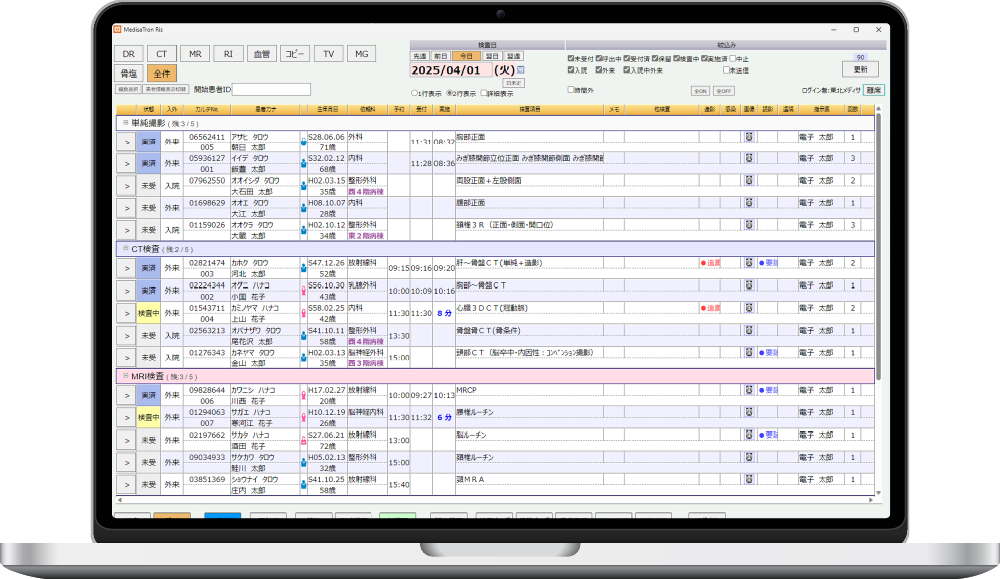Open image icon for patient サカタ ハナコ
The height and width of the screenshot is (579, 1000).
(x=749, y=434)
